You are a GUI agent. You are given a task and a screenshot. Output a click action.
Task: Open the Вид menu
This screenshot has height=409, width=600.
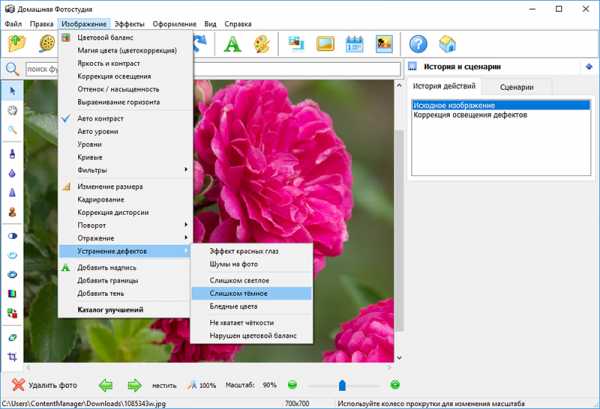pos(210,24)
